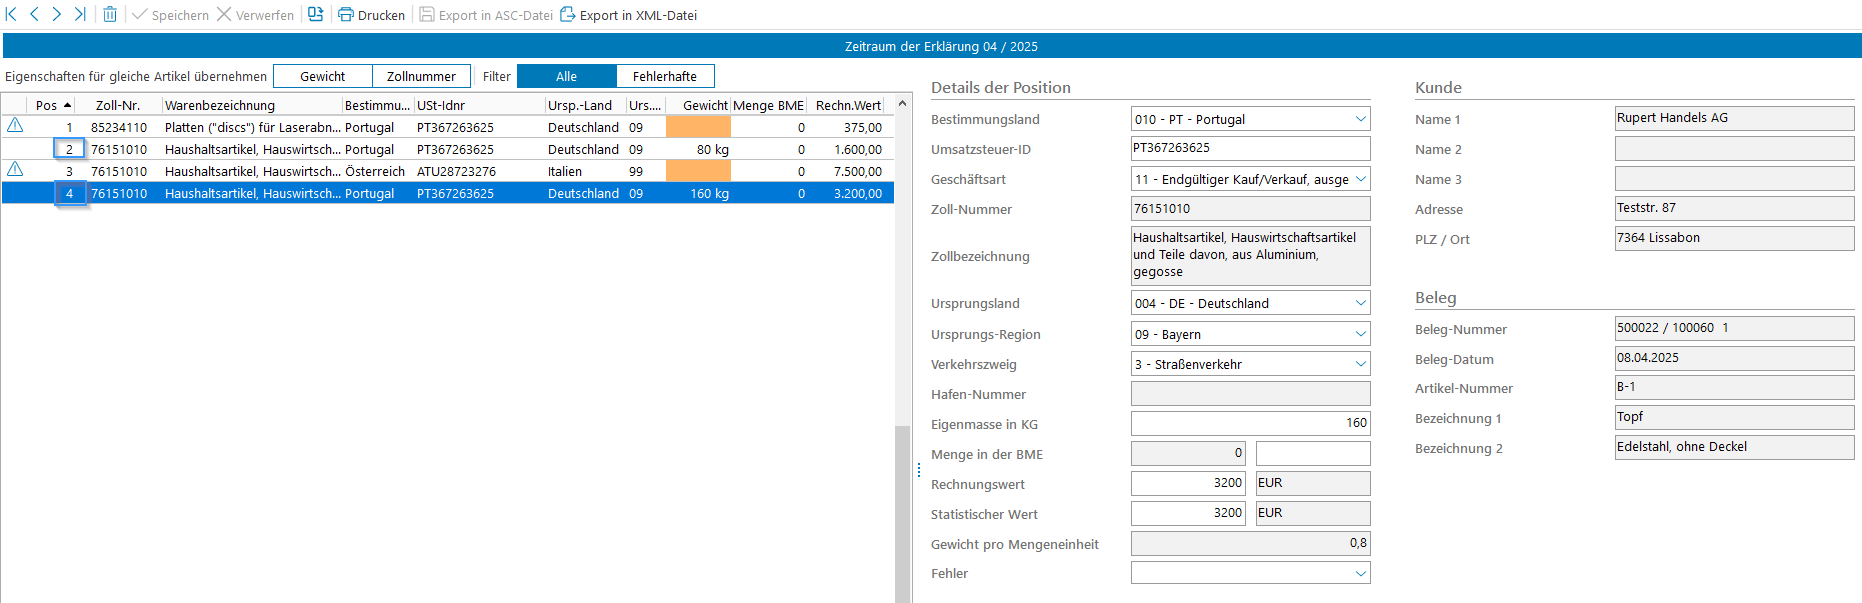Set filter to Alle
1862x603 pixels.
566,76
